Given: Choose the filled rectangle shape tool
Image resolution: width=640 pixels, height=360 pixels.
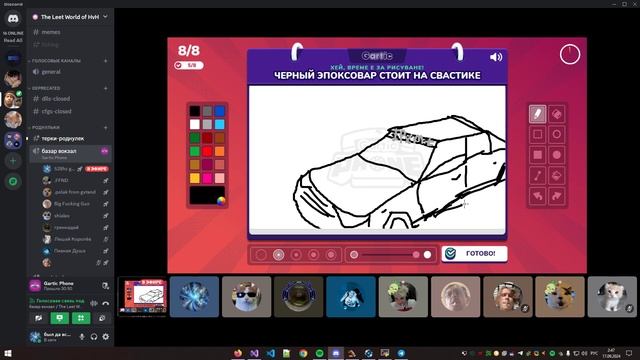Looking at the screenshot, I should click(x=537, y=155).
